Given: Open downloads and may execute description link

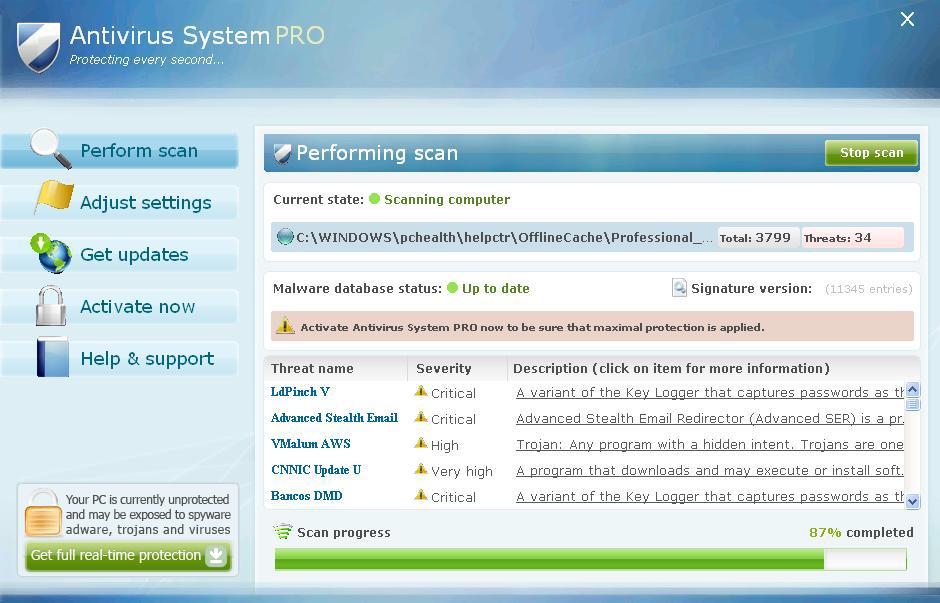Looking at the screenshot, I should point(710,471).
